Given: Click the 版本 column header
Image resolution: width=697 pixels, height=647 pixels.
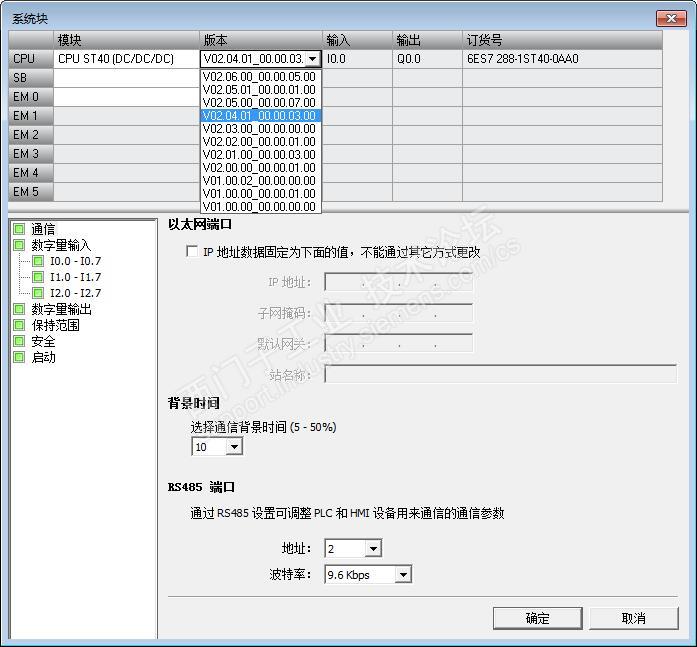Looking at the screenshot, I should coord(260,40).
